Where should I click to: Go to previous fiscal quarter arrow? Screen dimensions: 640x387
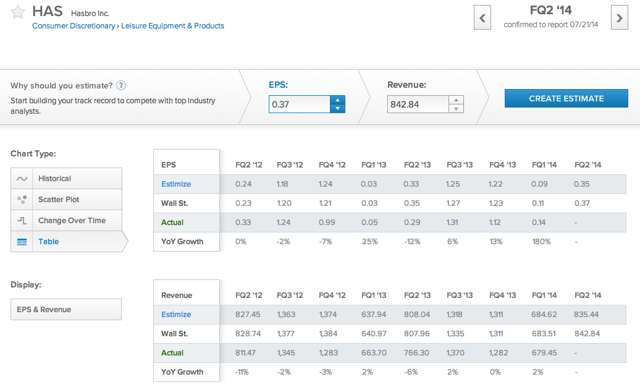[x=482, y=18]
